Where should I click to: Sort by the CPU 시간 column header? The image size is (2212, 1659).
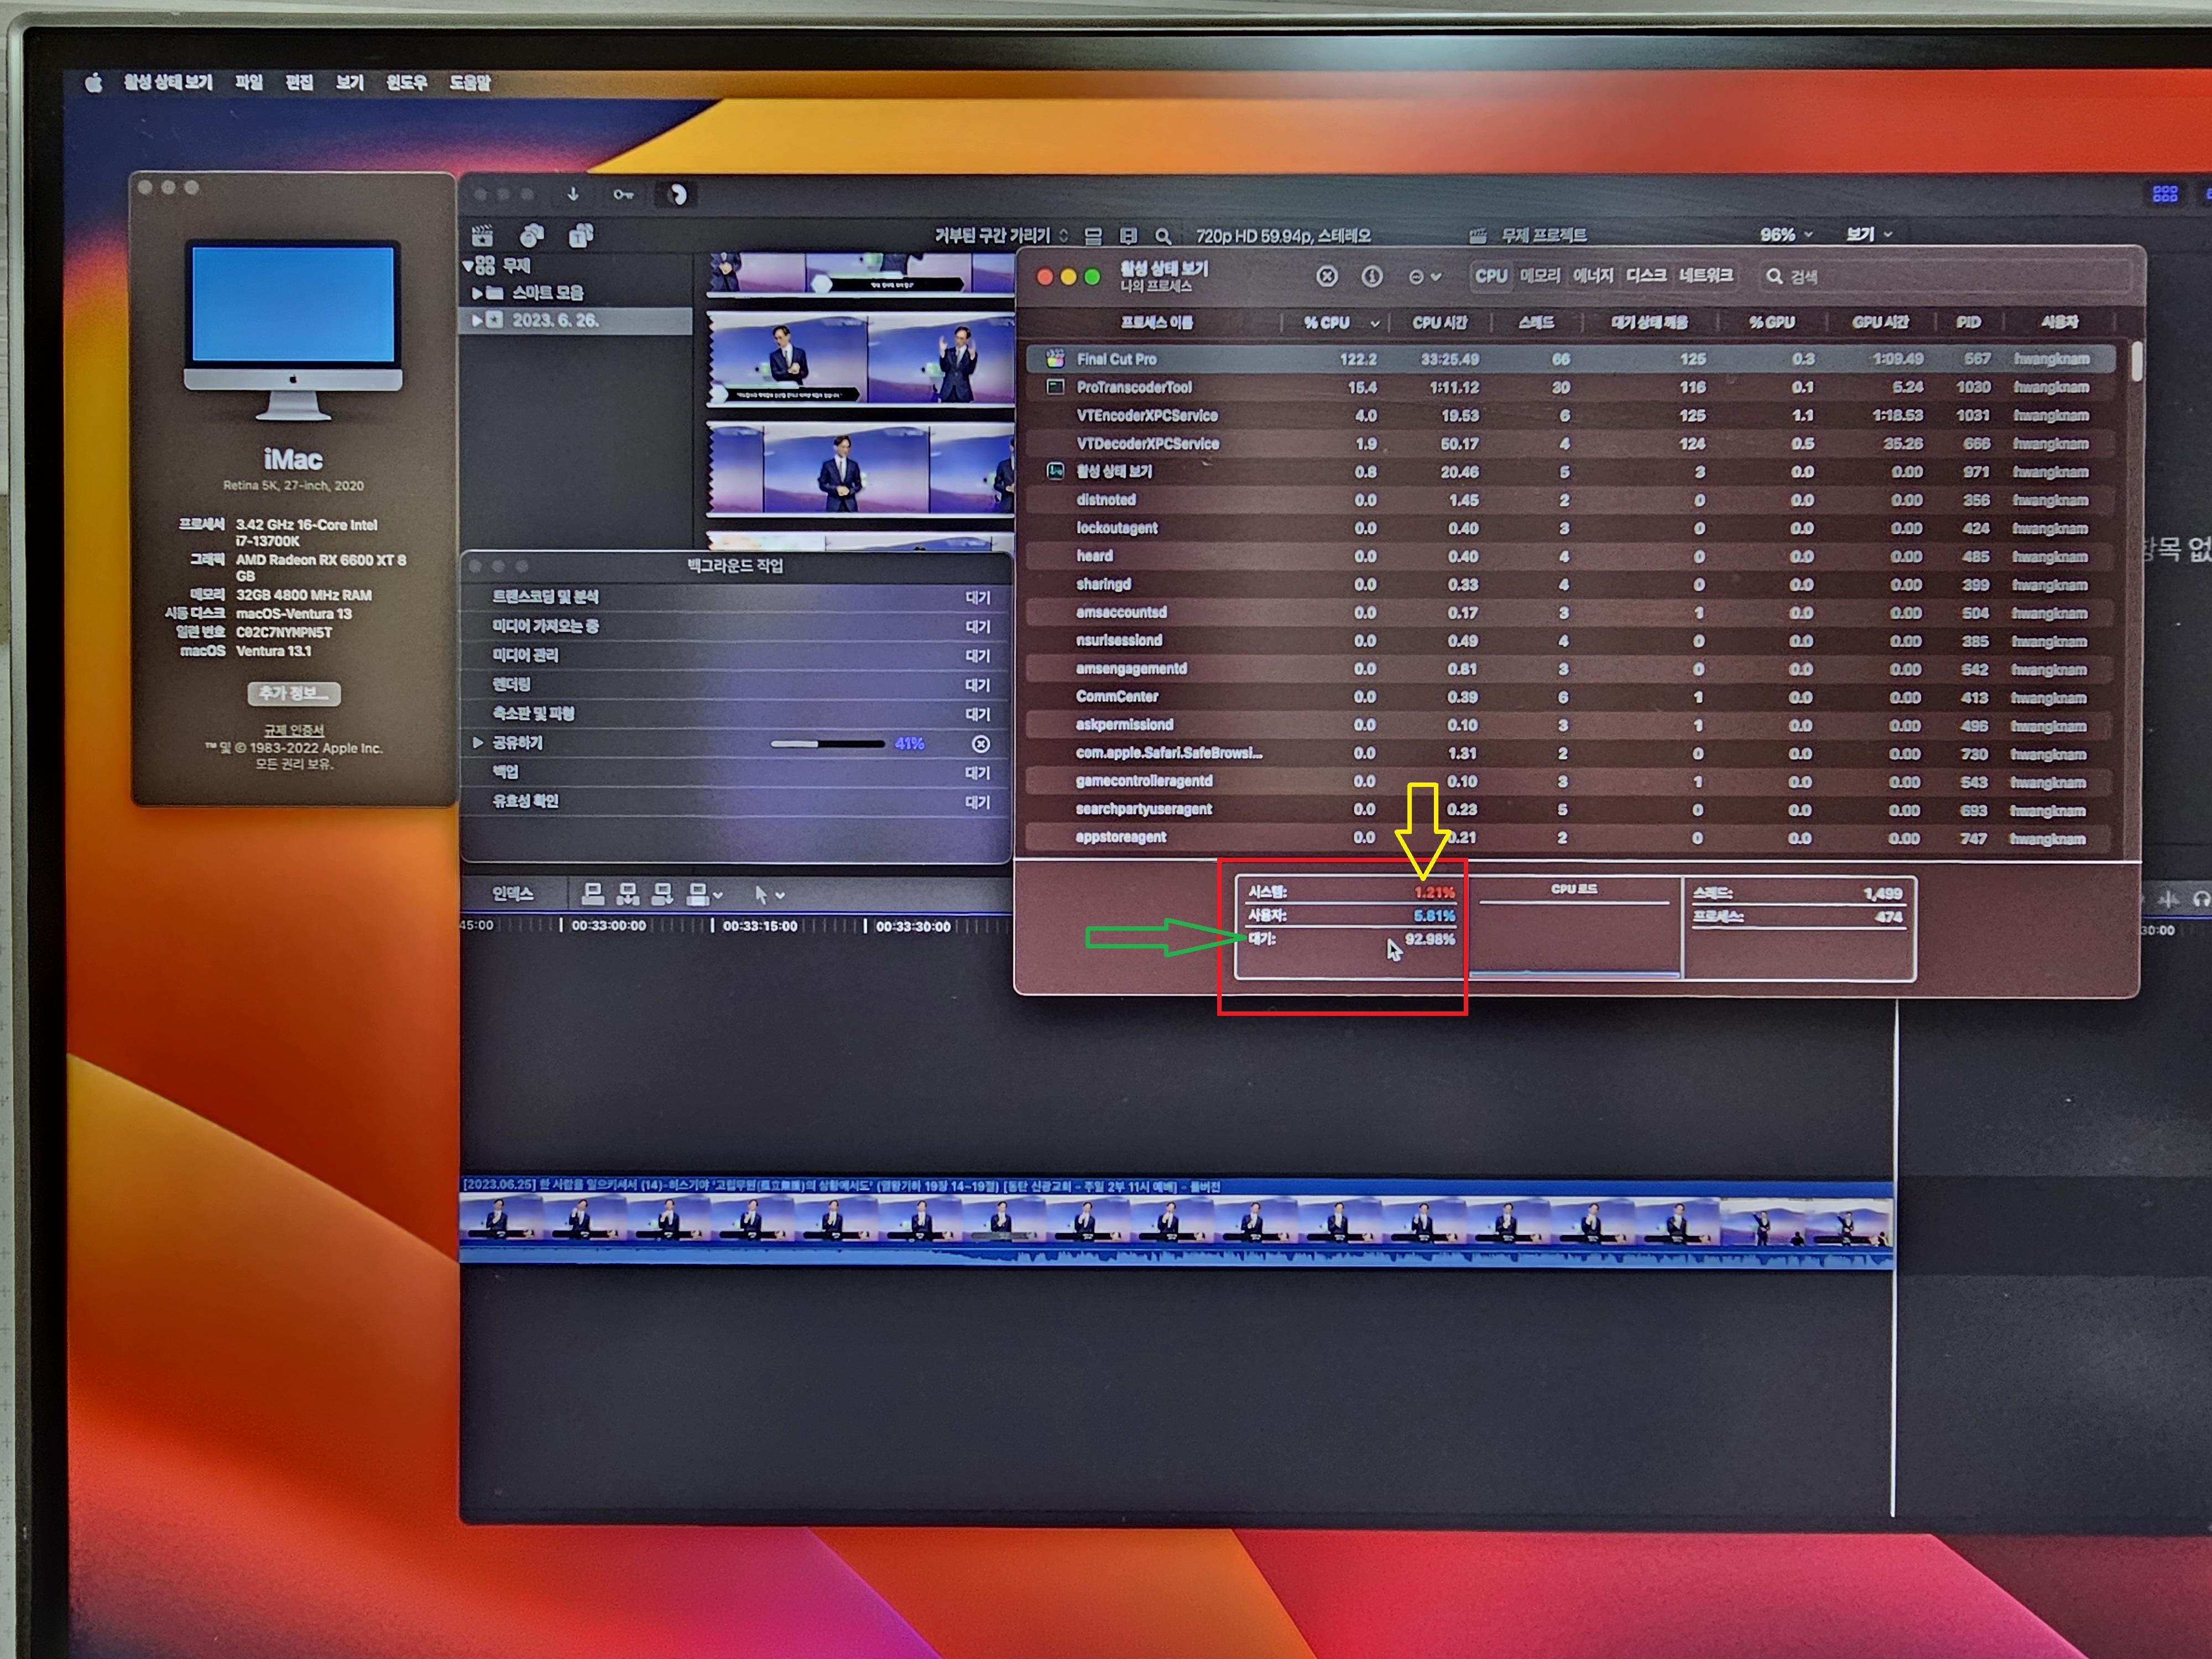1439,322
